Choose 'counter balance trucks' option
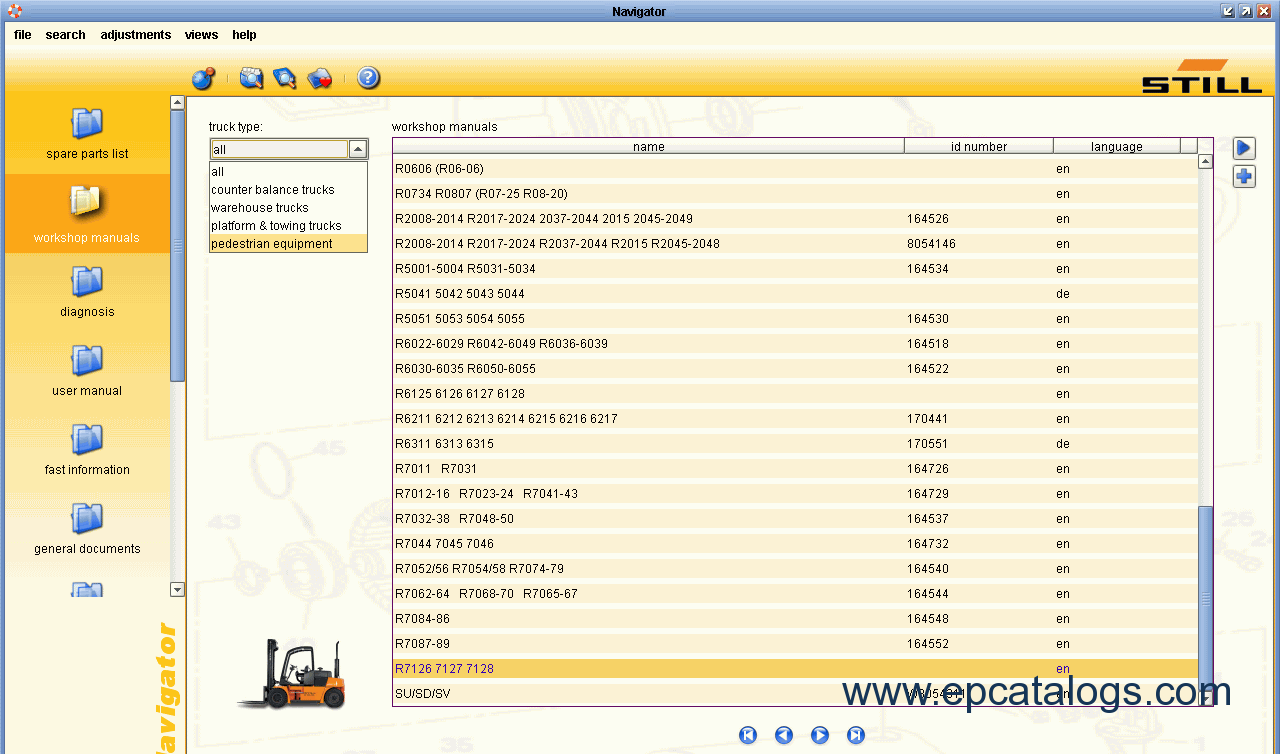1280x754 pixels. click(x=288, y=190)
